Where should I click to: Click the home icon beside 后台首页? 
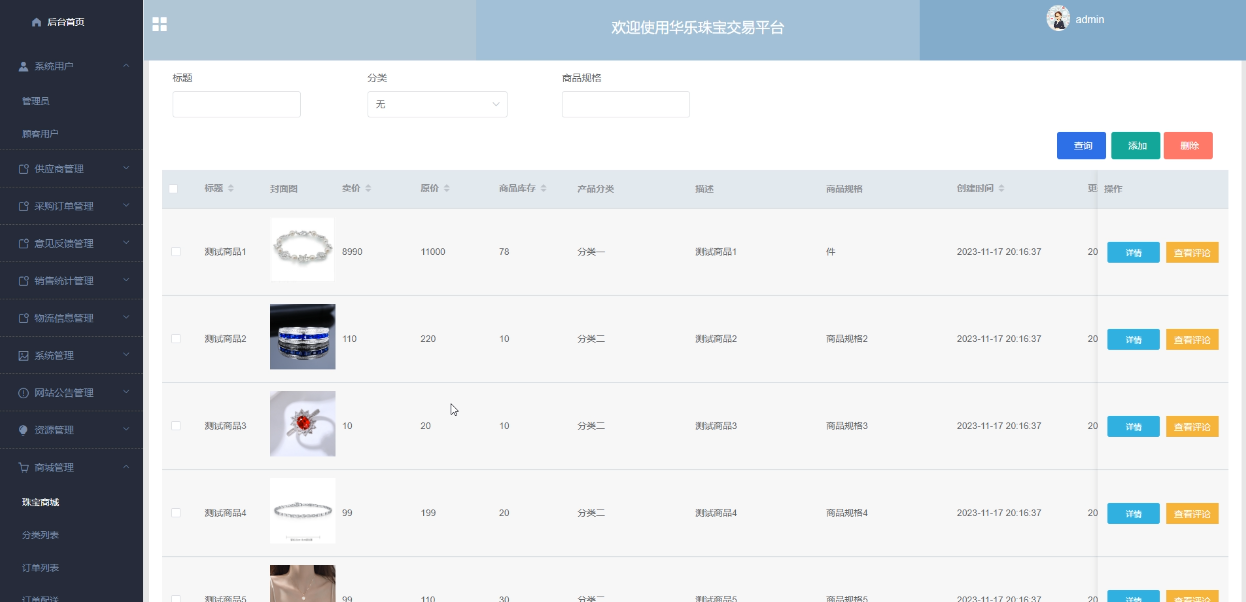pyautogui.click(x=37, y=22)
